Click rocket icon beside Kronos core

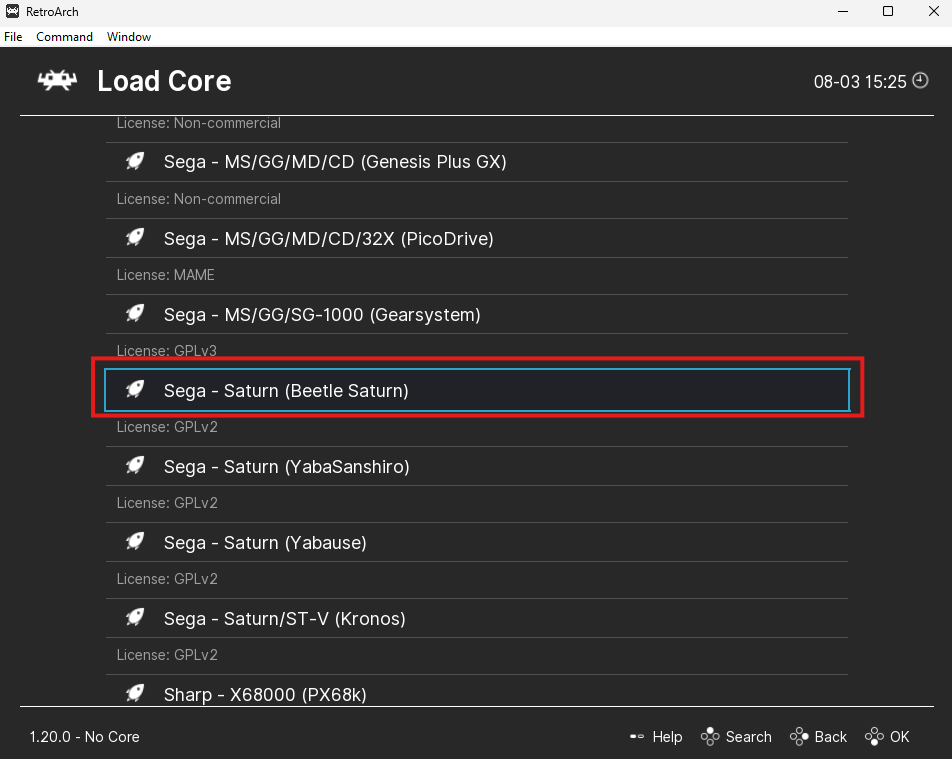click(x=135, y=618)
